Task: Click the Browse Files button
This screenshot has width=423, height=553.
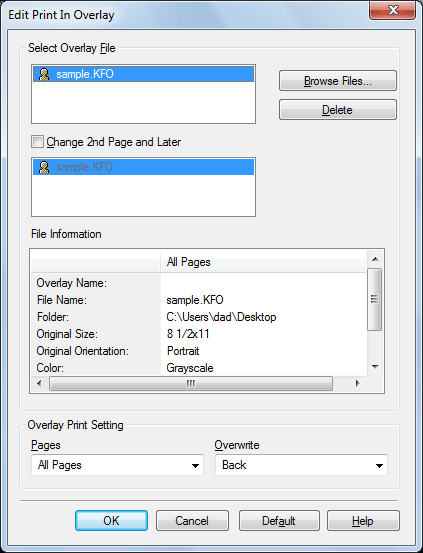Action: click(338, 81)
